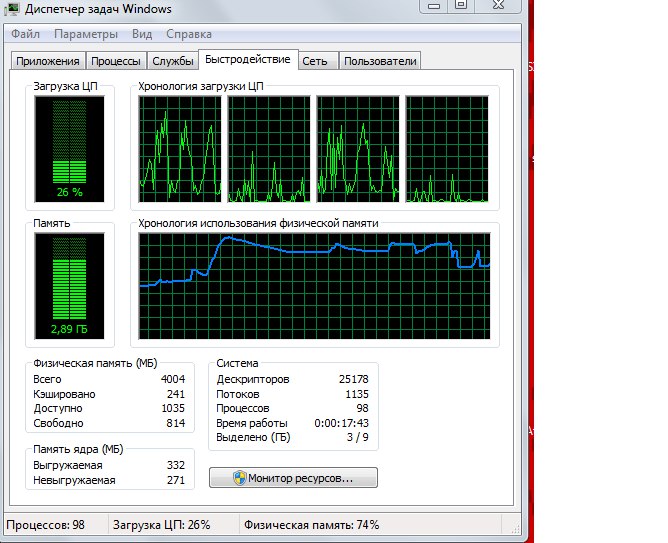668x543 pixels.
Task: Close the Диспетчер задач window
Action: tap(498, 6)
